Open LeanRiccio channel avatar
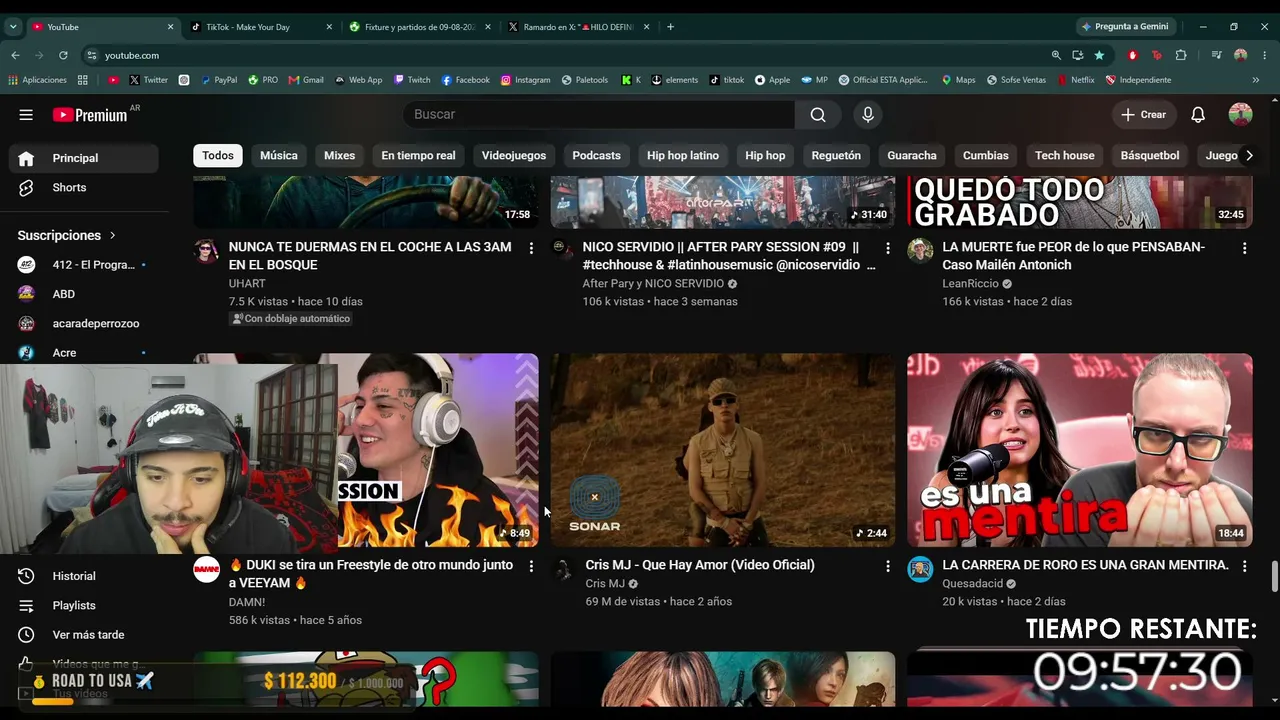The width and height of the screenshot is (1280, 720). [x=920, y=250]
